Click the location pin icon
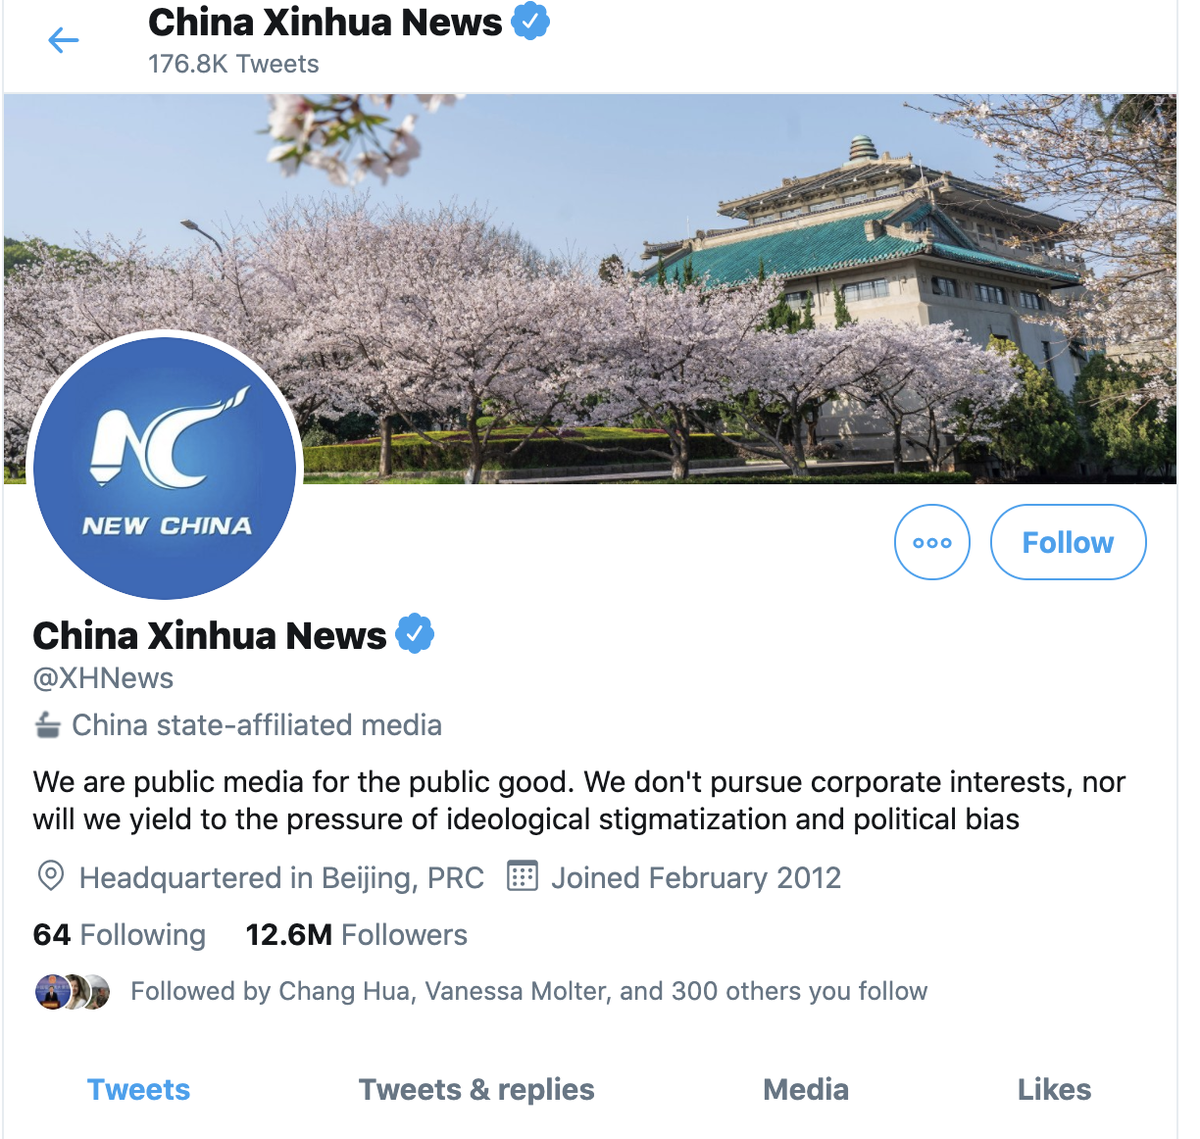Image resolution: width=1200 pixels, height=1139 pixels. point(51,876)
